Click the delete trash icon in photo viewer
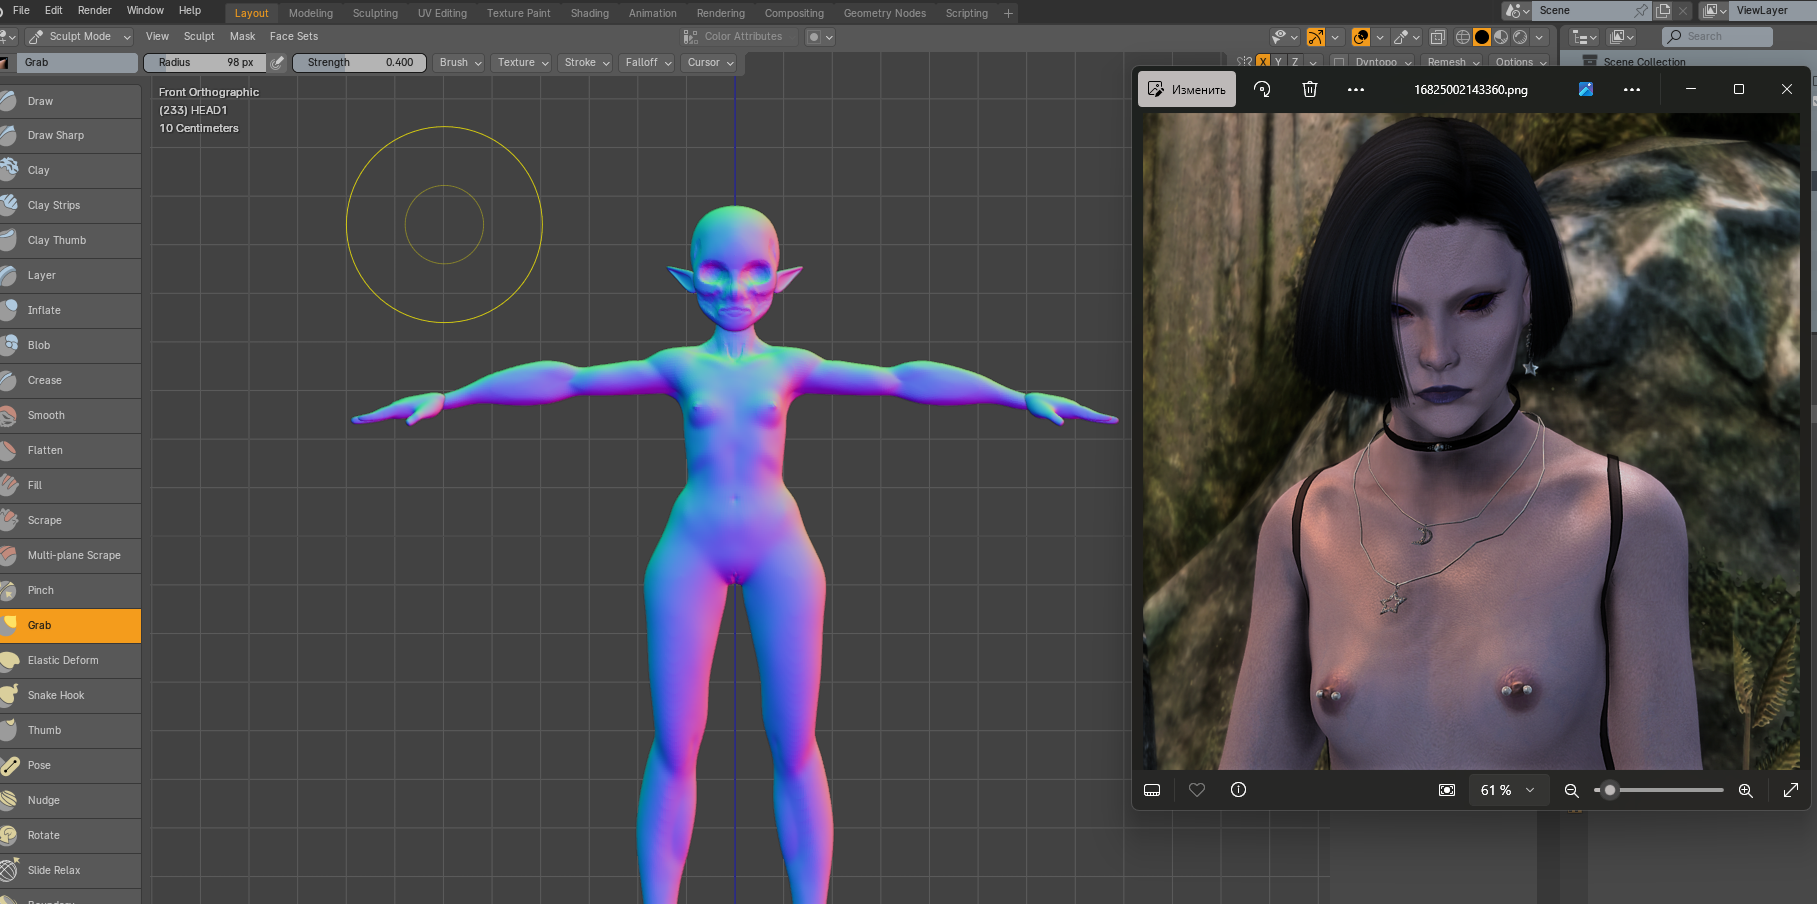 click(1310, 90)
